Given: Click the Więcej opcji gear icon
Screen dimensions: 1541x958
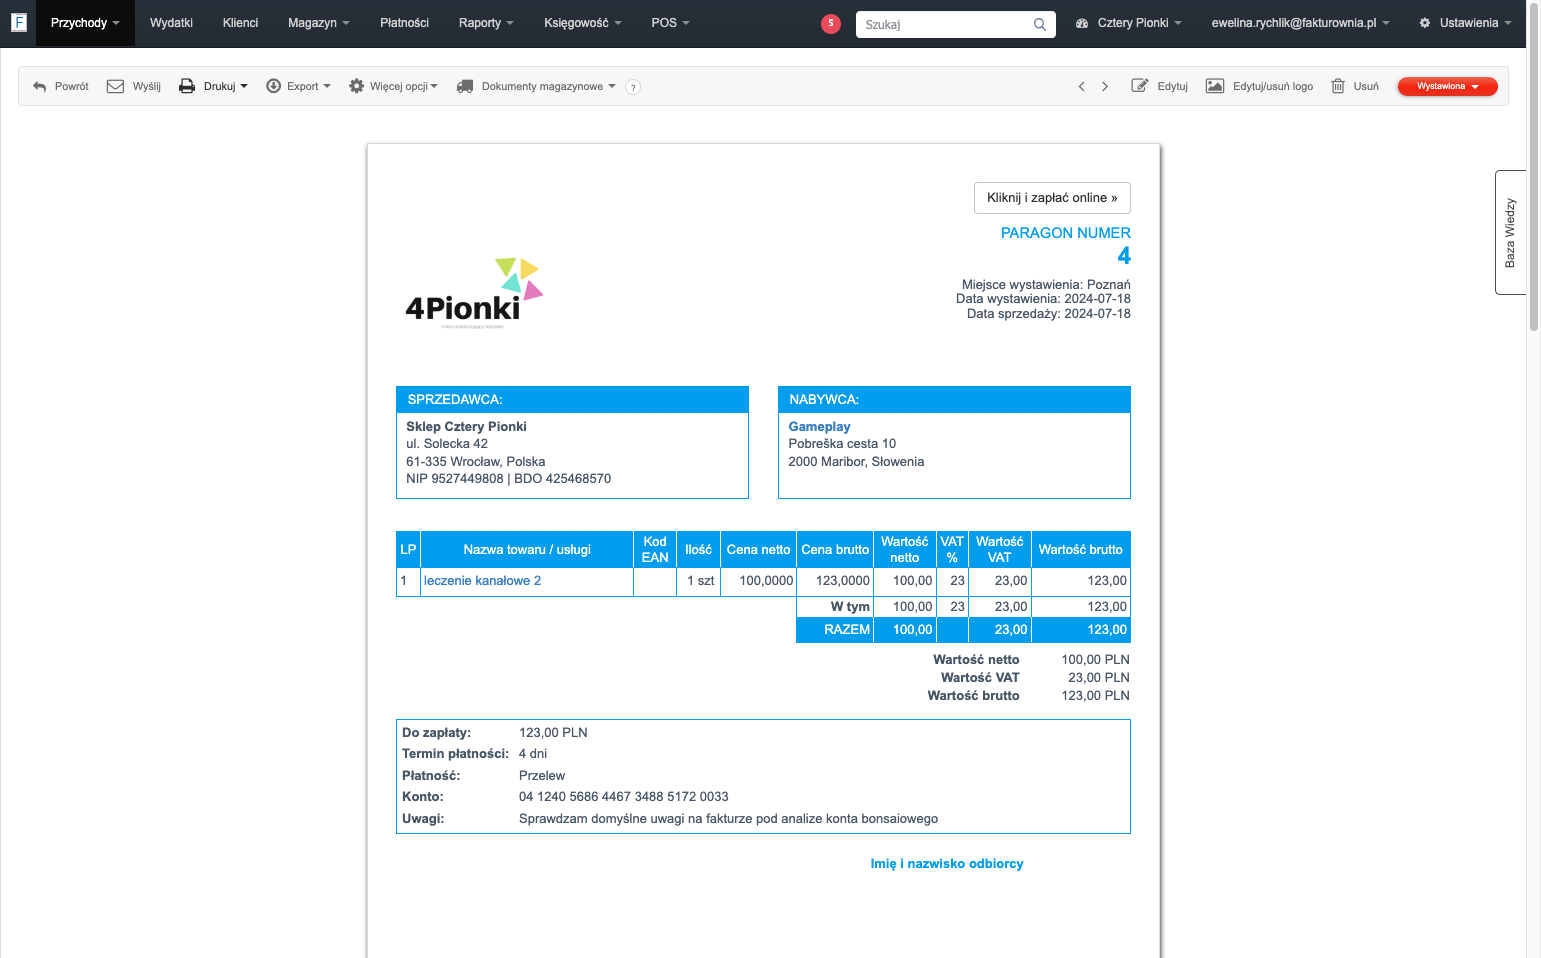Looking at the screenshot, I should (356, 86).
